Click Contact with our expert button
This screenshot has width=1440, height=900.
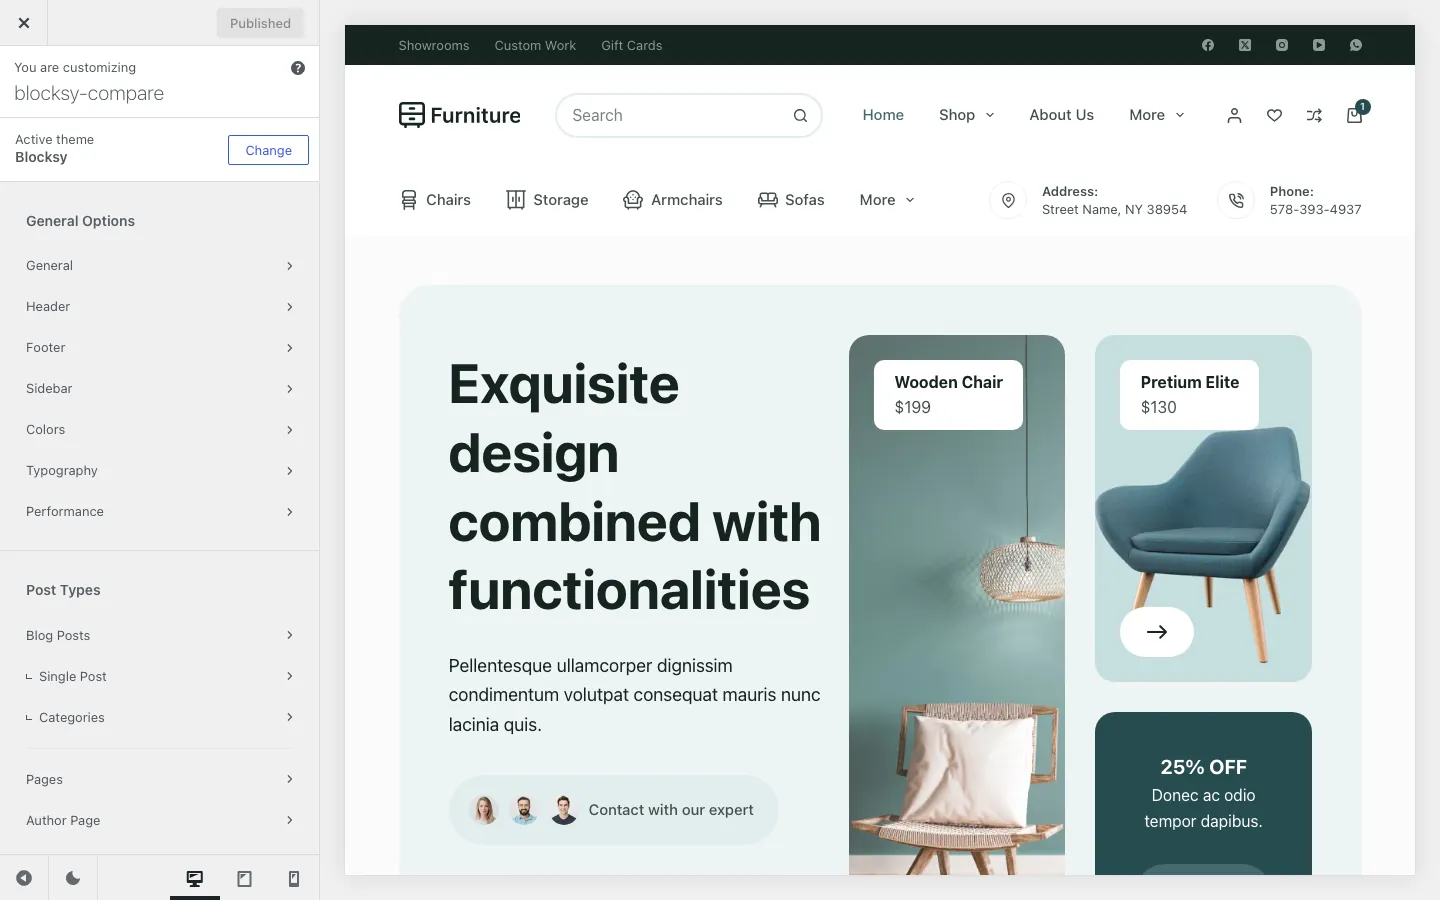click(x=613, y=810)
